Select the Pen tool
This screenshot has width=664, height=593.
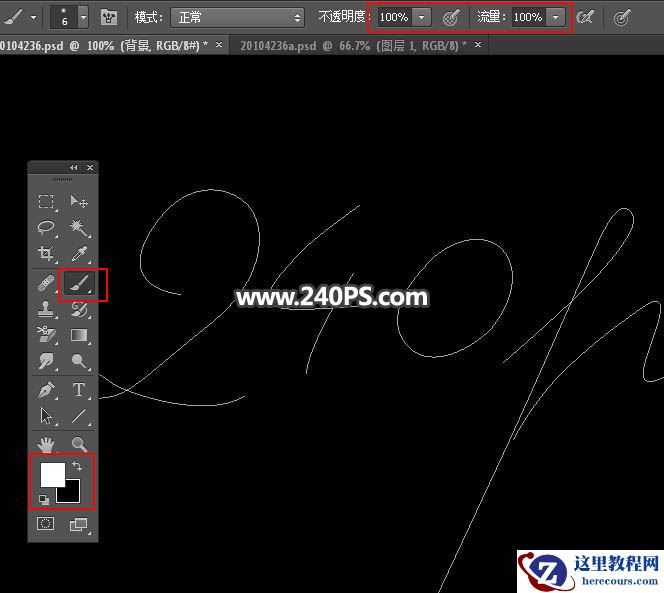tap(46, 390)
